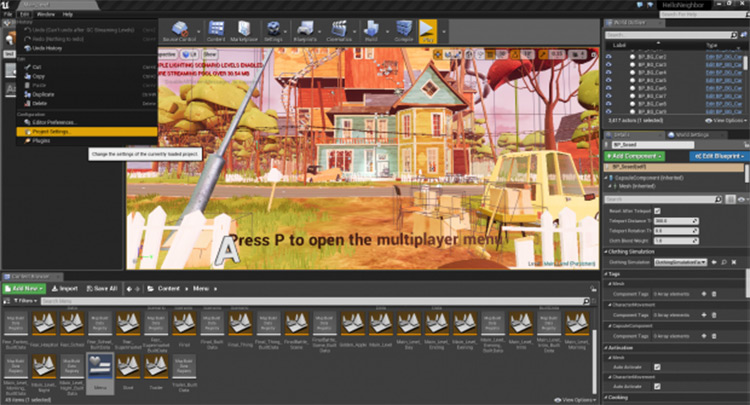The width and height of the screenshot is (750, 405).
Task: Click the Compile toolbar button
Action: [404, 32]
